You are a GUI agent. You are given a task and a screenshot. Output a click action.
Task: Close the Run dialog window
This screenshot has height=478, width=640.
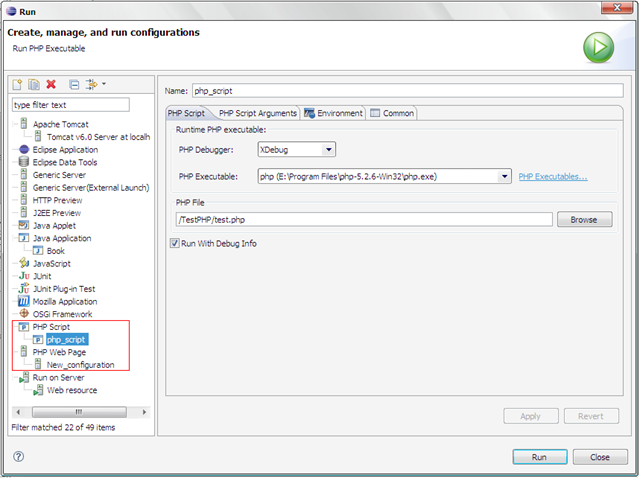click(x=617, y=7)
